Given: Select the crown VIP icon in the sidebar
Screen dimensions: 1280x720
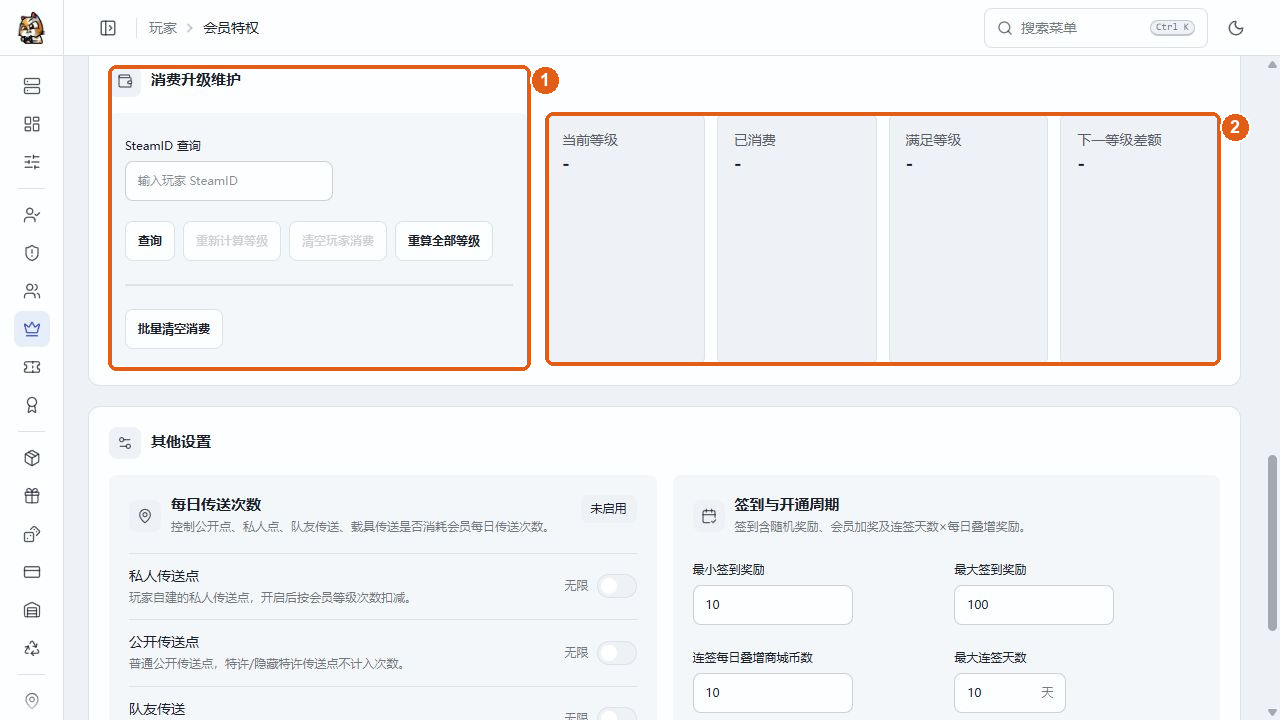Looking at the screenshot, I should point(32,329).
